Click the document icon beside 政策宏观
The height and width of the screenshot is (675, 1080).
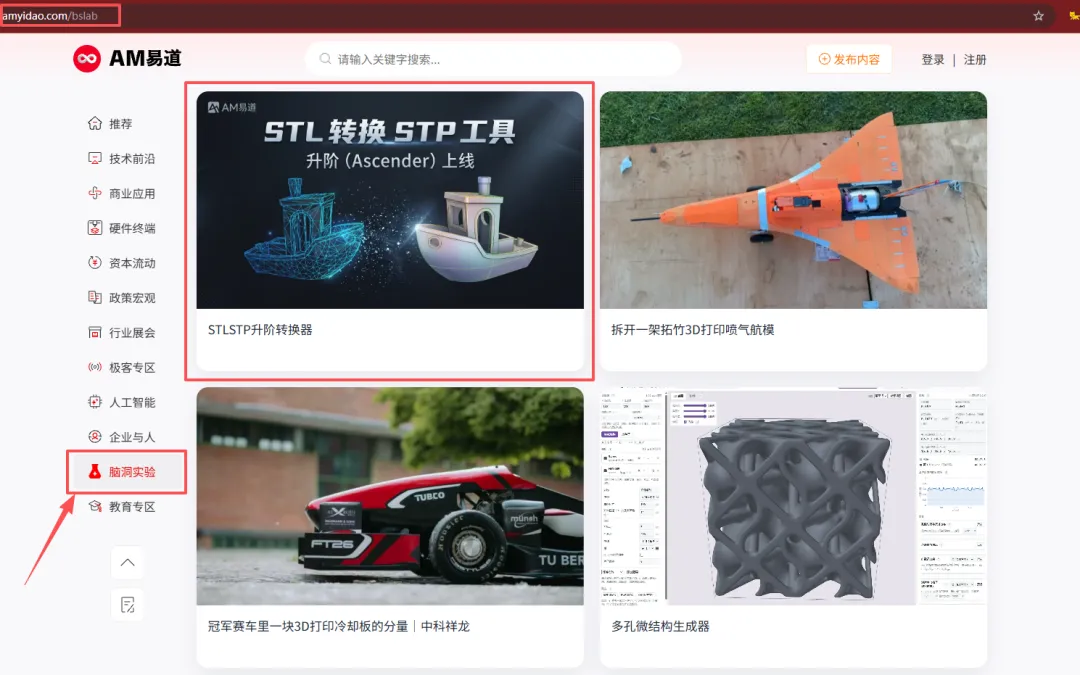point(95,298)
